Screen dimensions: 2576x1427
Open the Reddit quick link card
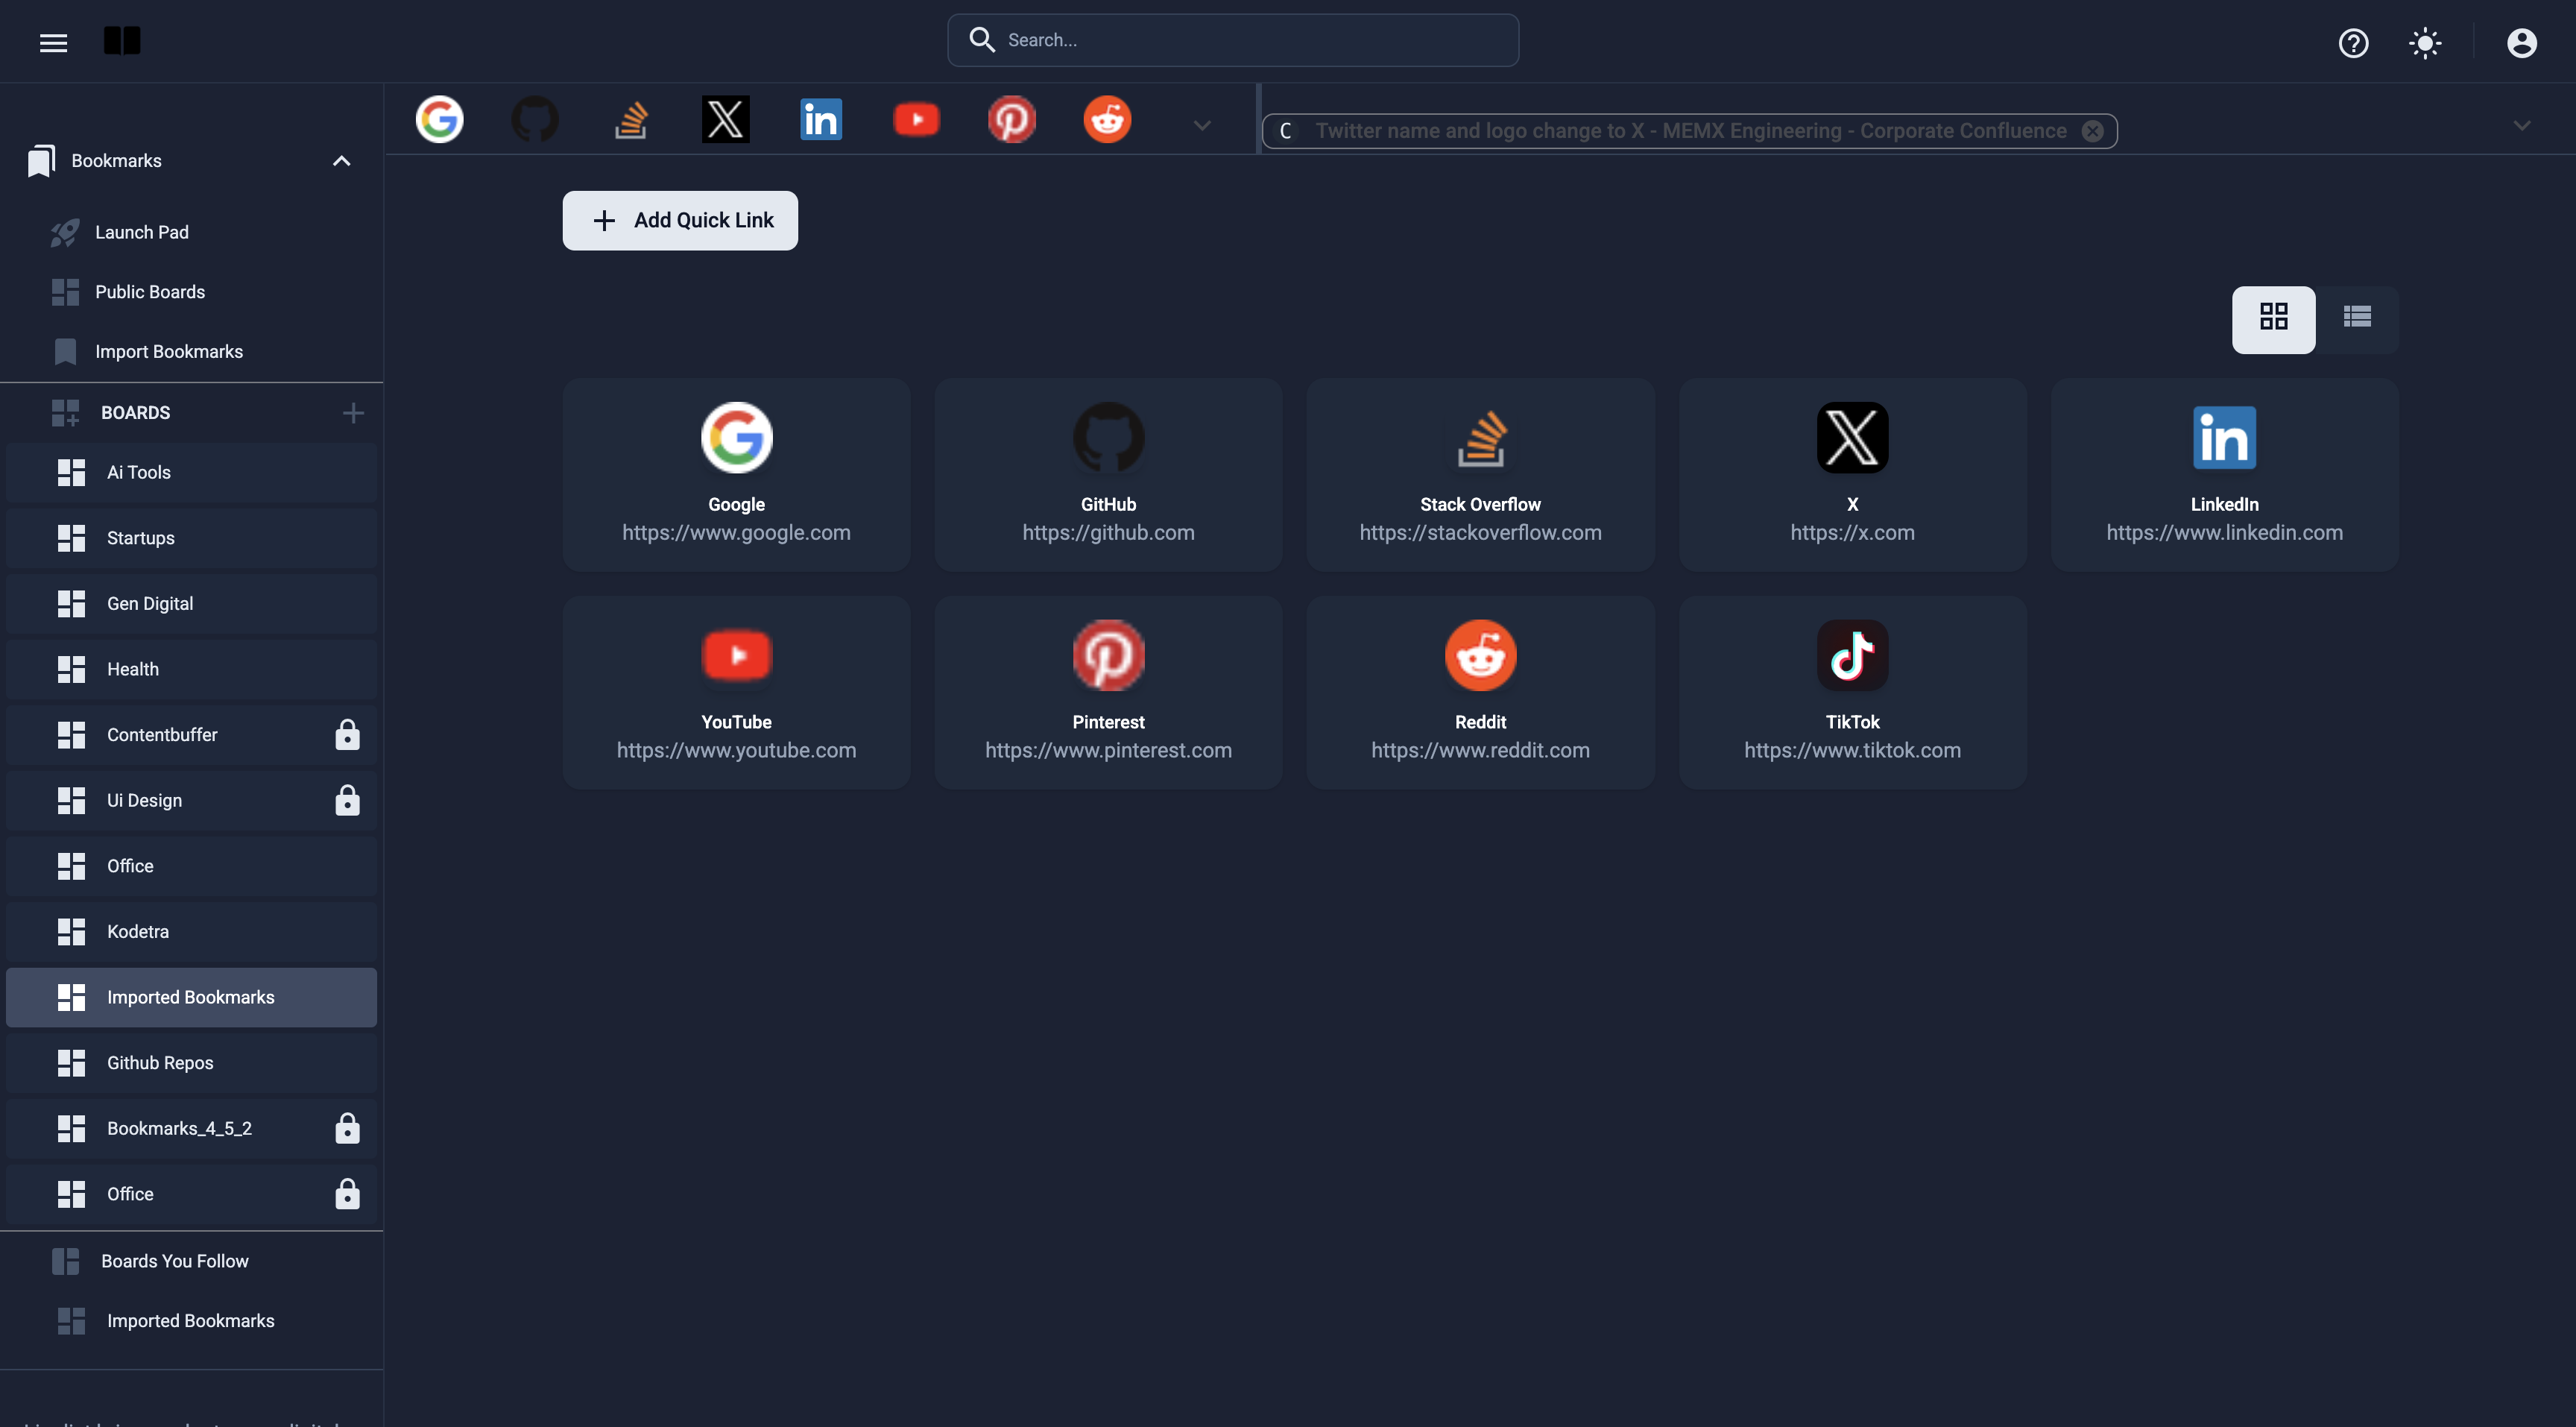pyautogui.click(x=1480, y=692)
